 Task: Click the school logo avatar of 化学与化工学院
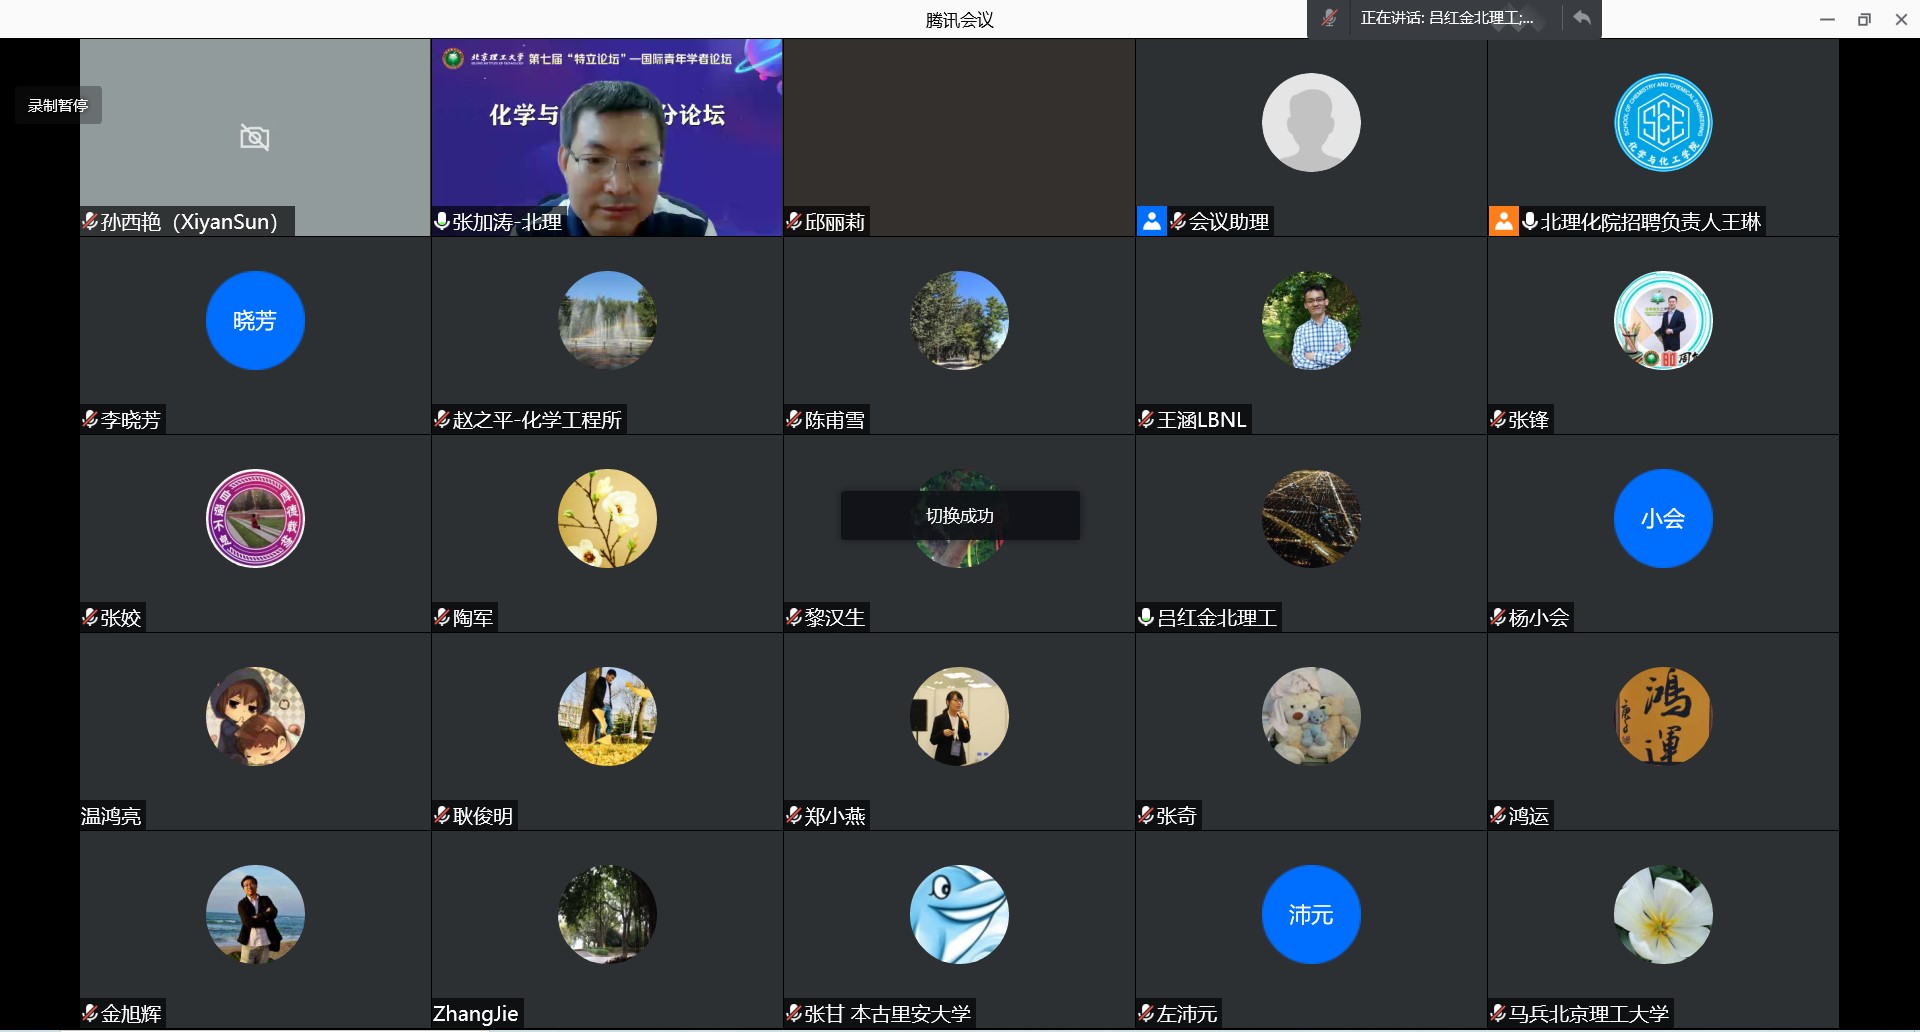coord(1663,122)
